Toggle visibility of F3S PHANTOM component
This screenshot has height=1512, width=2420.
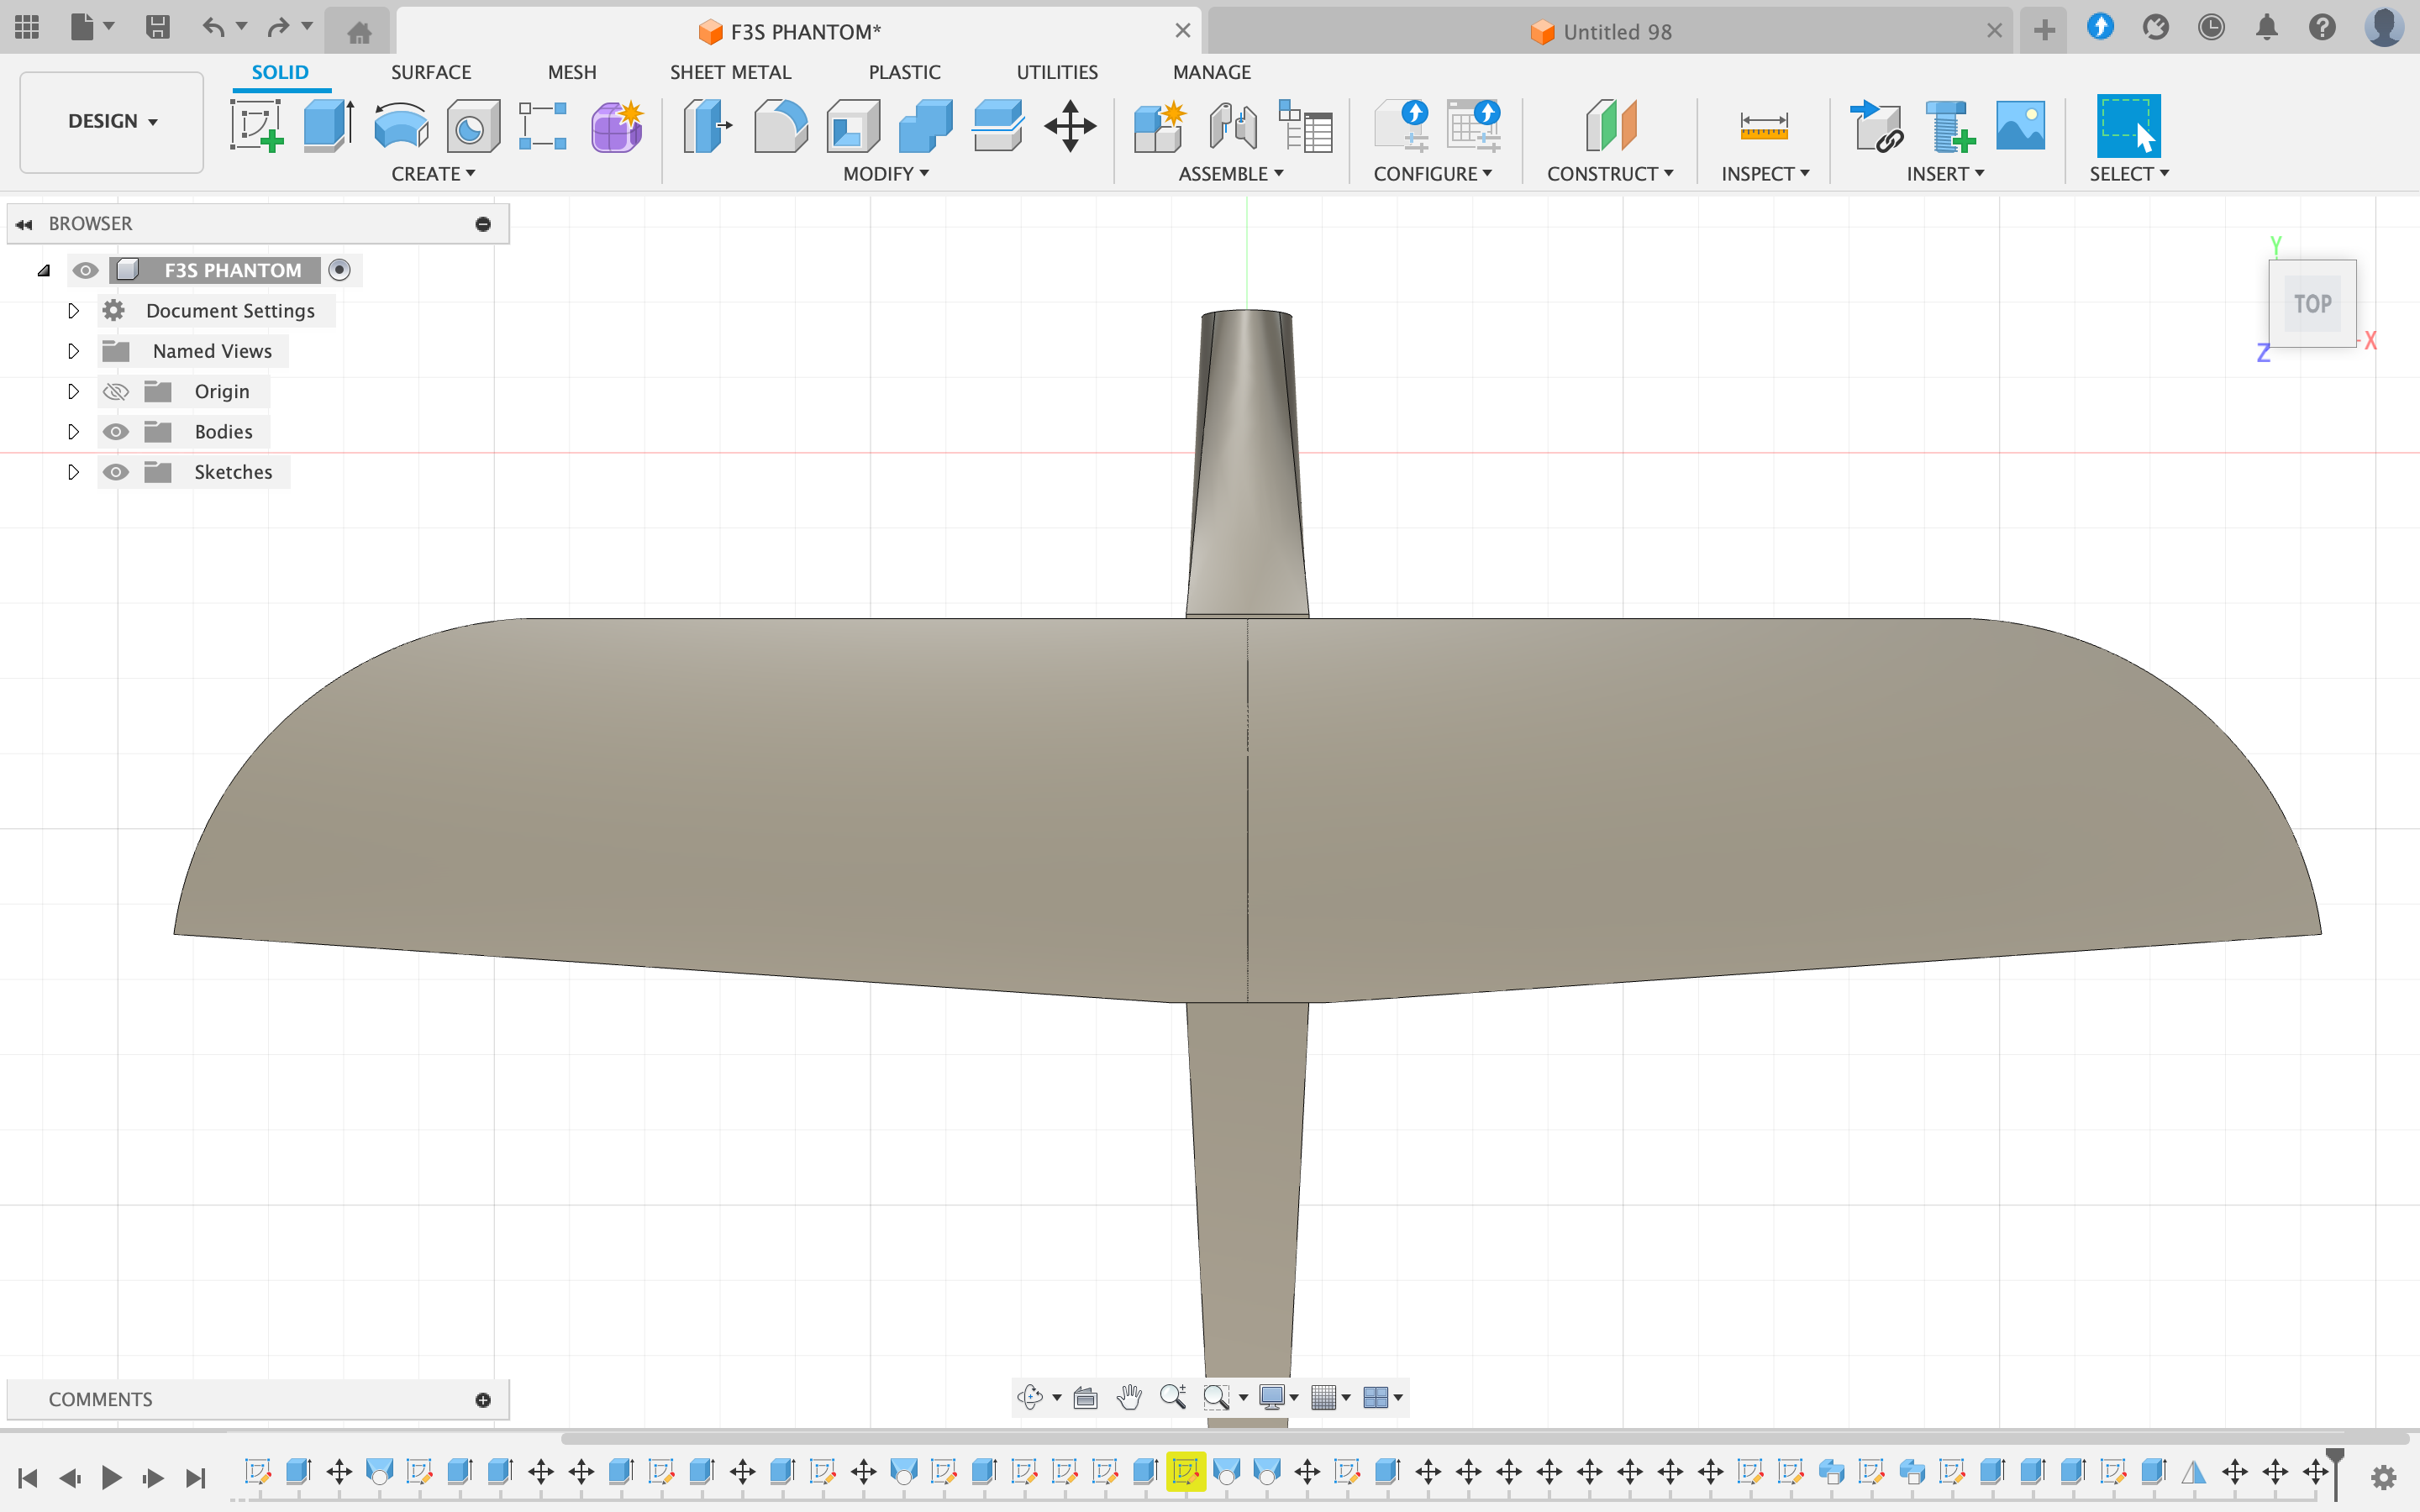[85, 270]
